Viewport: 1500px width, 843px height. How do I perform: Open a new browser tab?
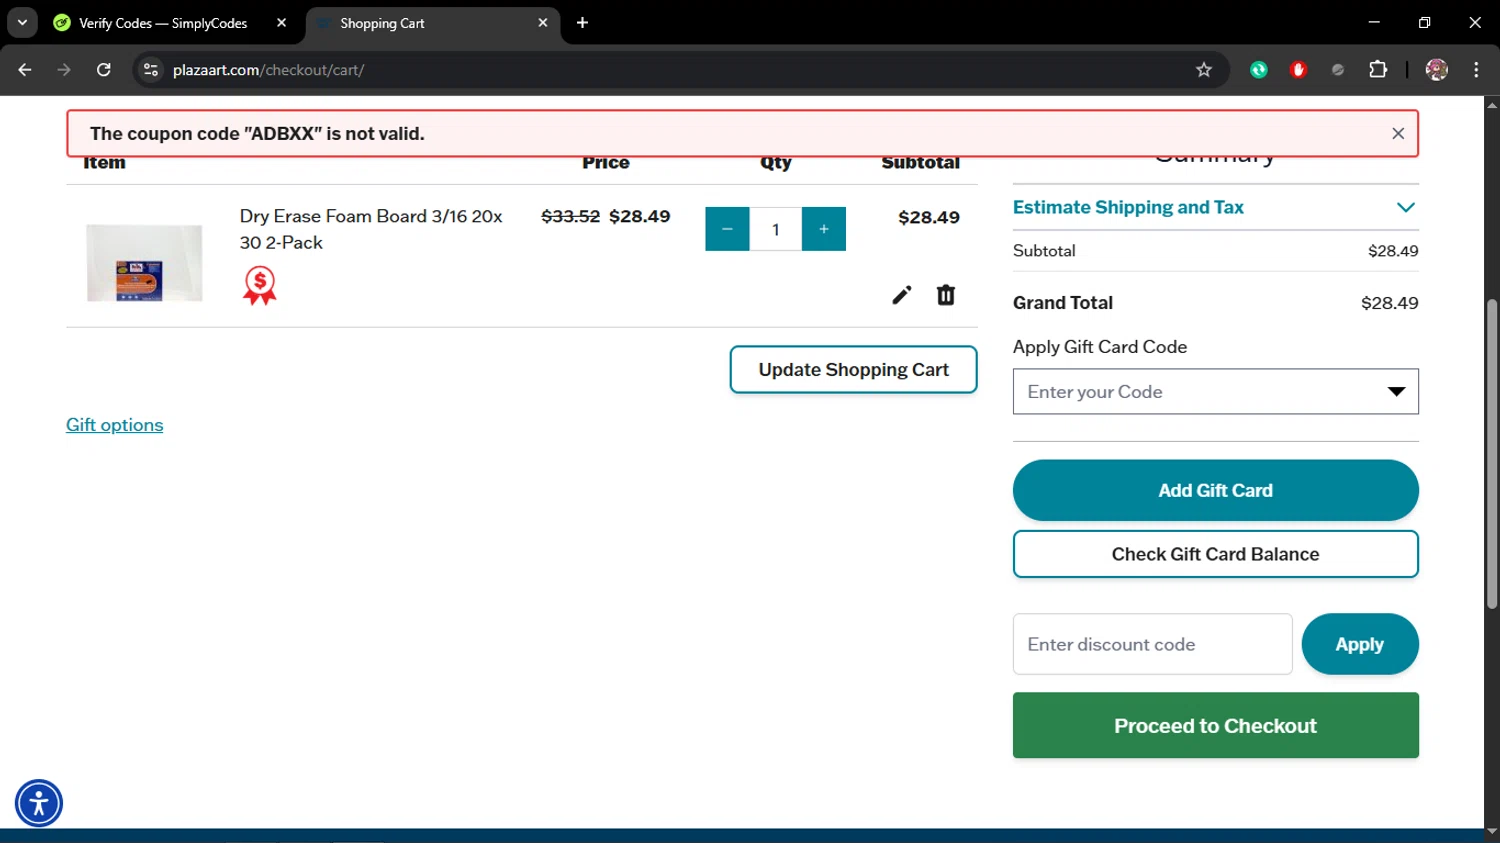click(x=582, y=23)
